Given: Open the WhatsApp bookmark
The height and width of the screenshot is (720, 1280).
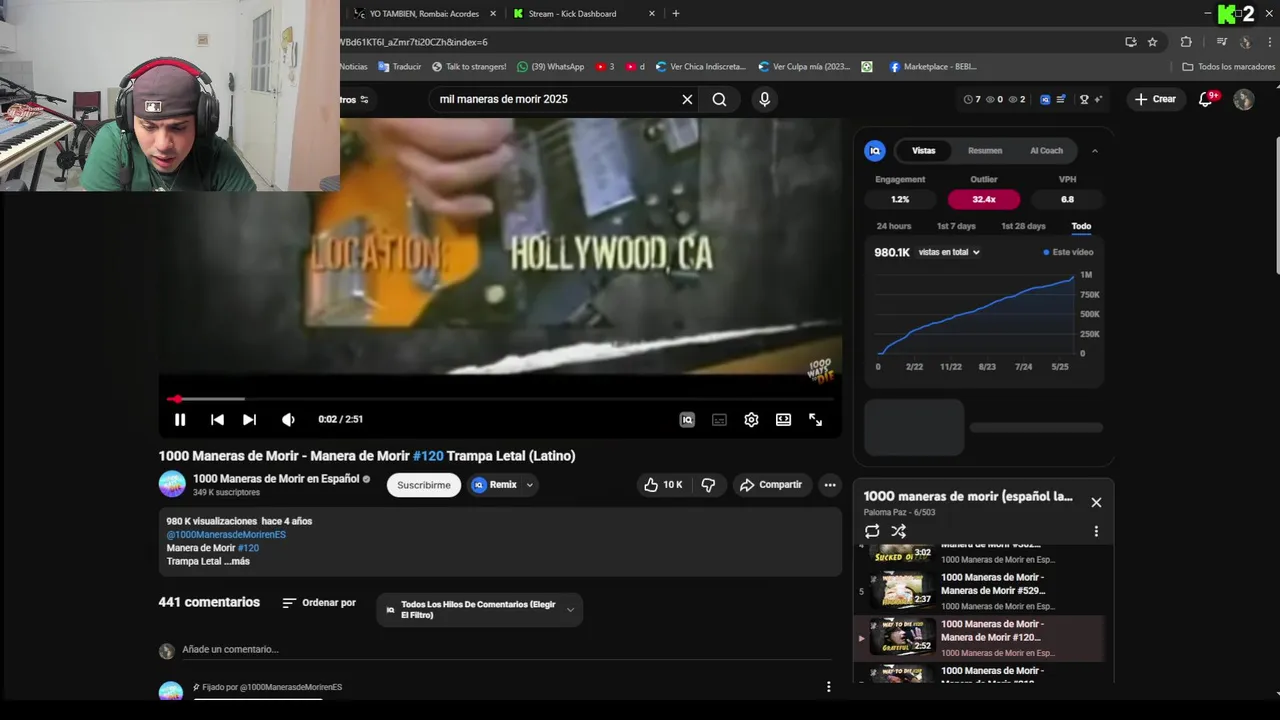Looking at the screenshot, I should 550,67.
